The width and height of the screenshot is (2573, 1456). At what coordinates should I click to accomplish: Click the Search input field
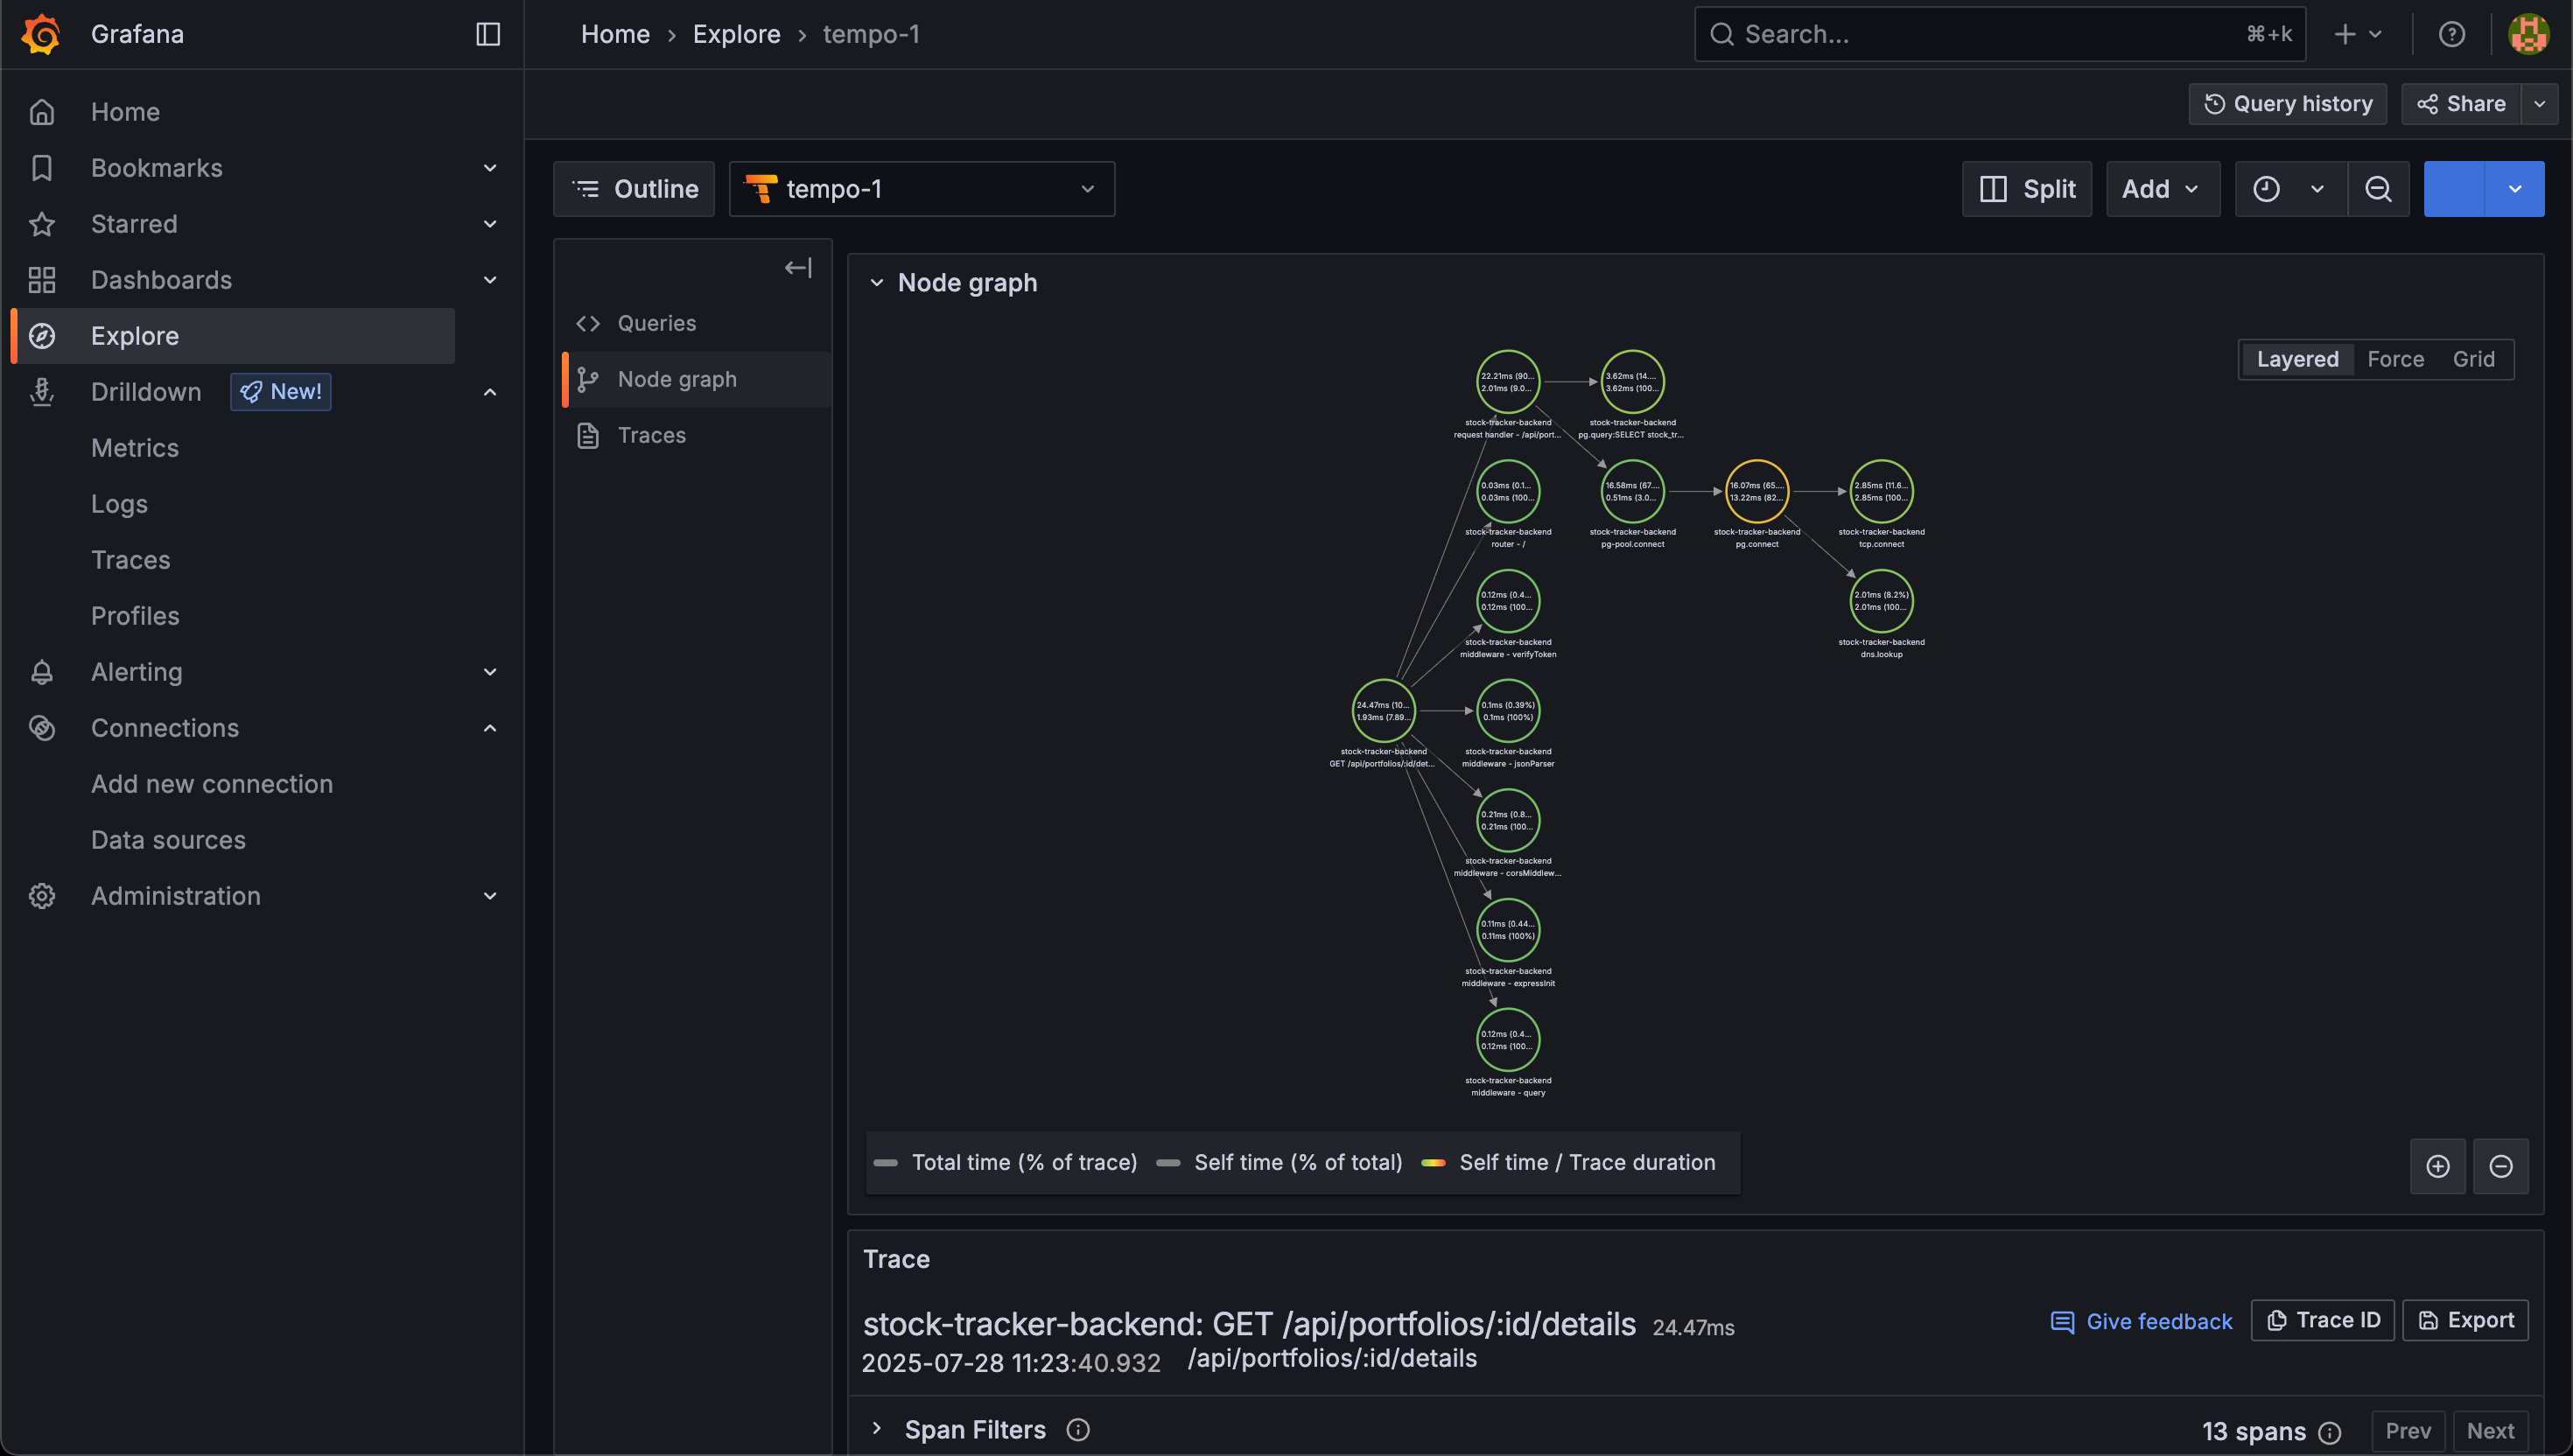[2000, 34]
